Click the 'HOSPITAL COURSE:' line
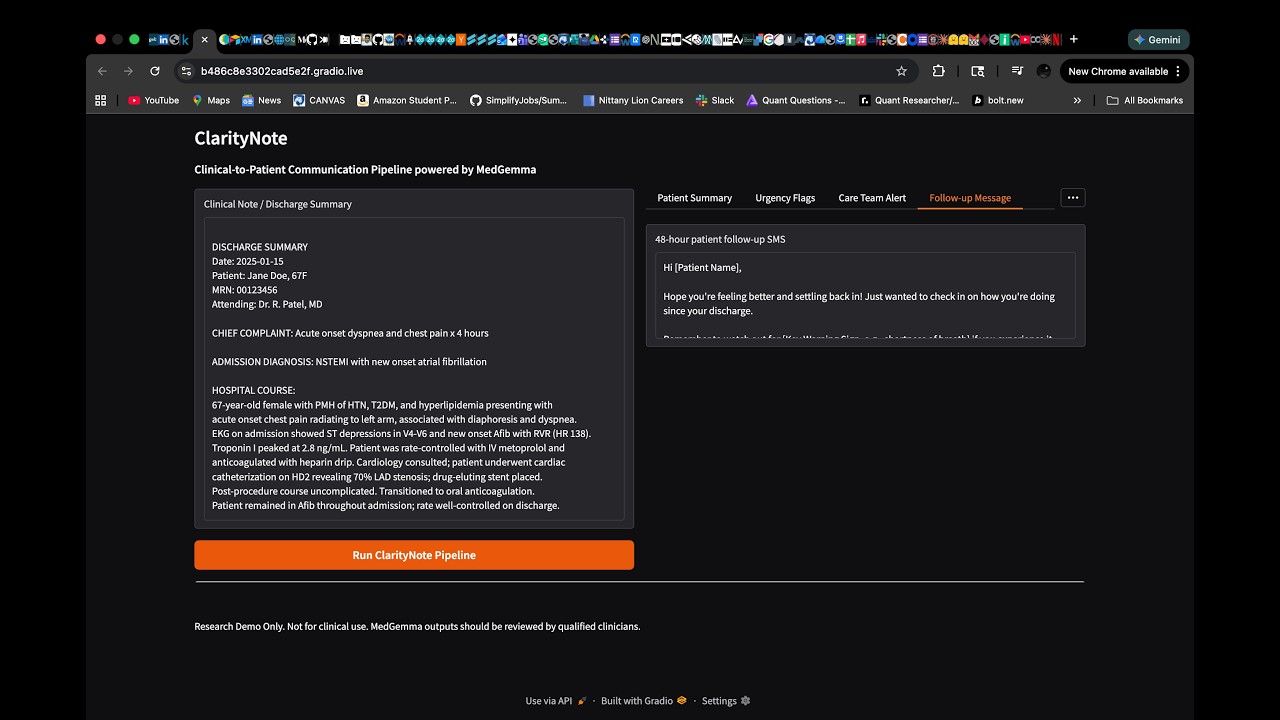1280x720 pixels. (x=254, y=390)
